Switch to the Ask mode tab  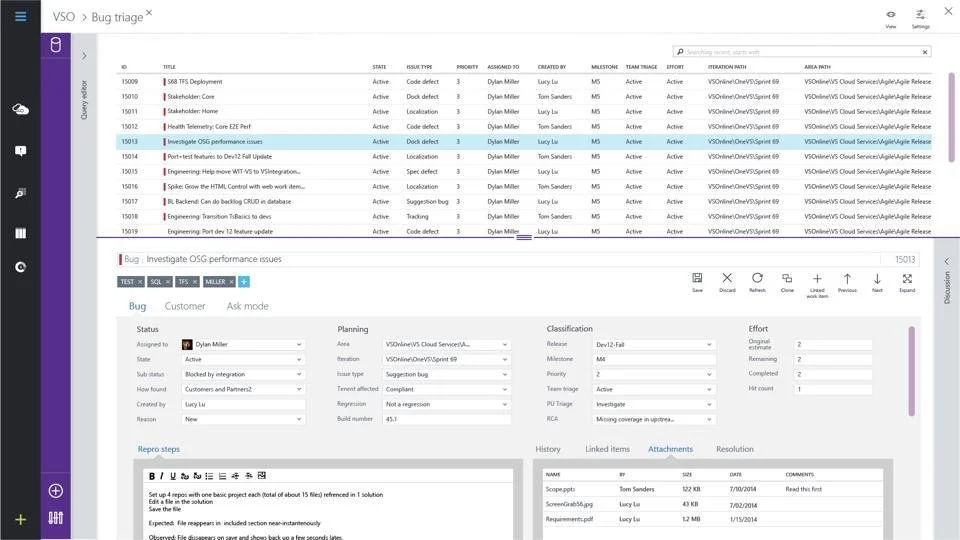tap(247, 306)
